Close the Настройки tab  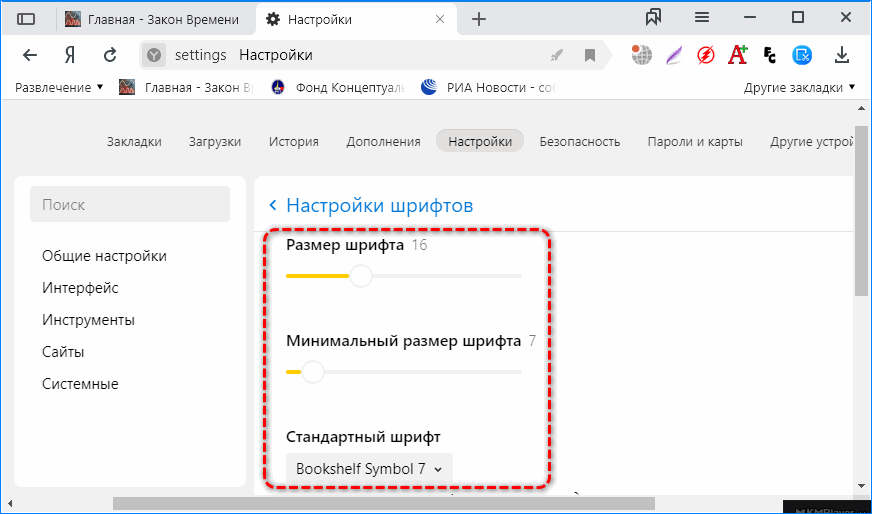pos(439,19)
